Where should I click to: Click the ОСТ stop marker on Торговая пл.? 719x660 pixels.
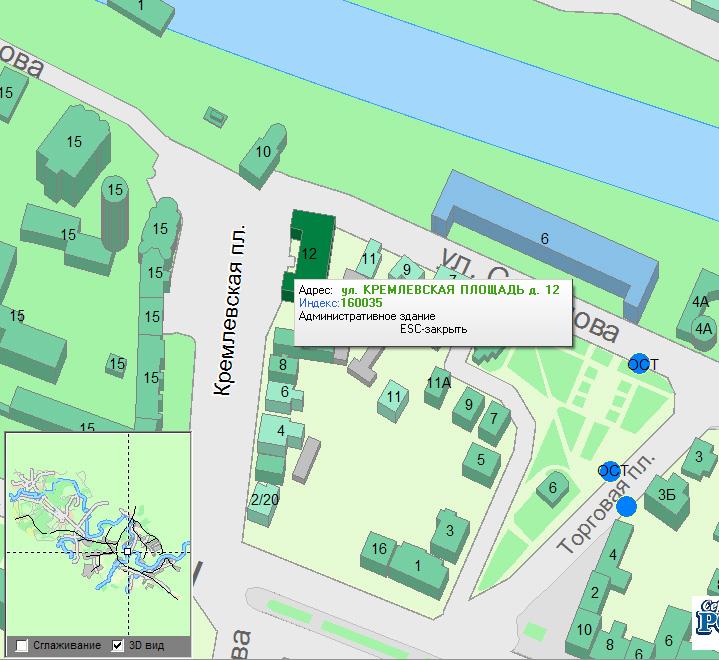(610, 471)
